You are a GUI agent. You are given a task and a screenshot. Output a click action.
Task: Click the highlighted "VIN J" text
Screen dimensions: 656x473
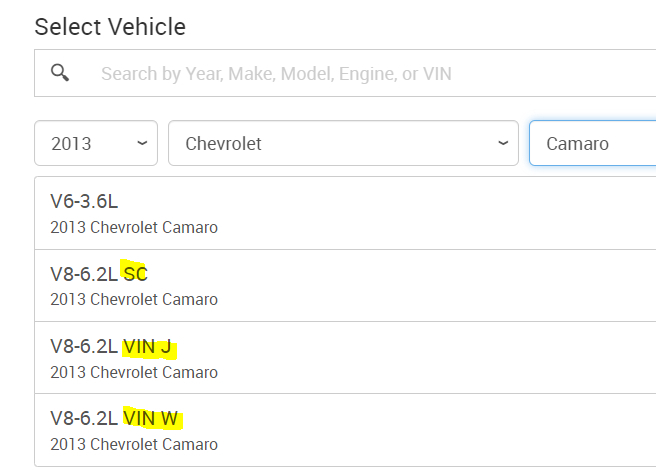[148, 347]
